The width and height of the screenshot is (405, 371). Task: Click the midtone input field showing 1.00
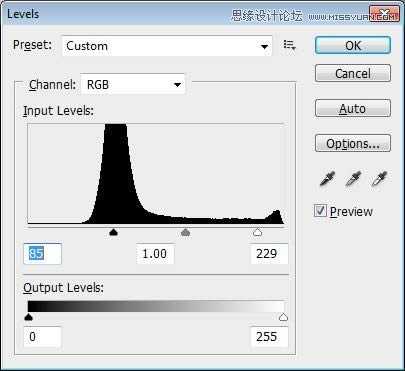155,254
